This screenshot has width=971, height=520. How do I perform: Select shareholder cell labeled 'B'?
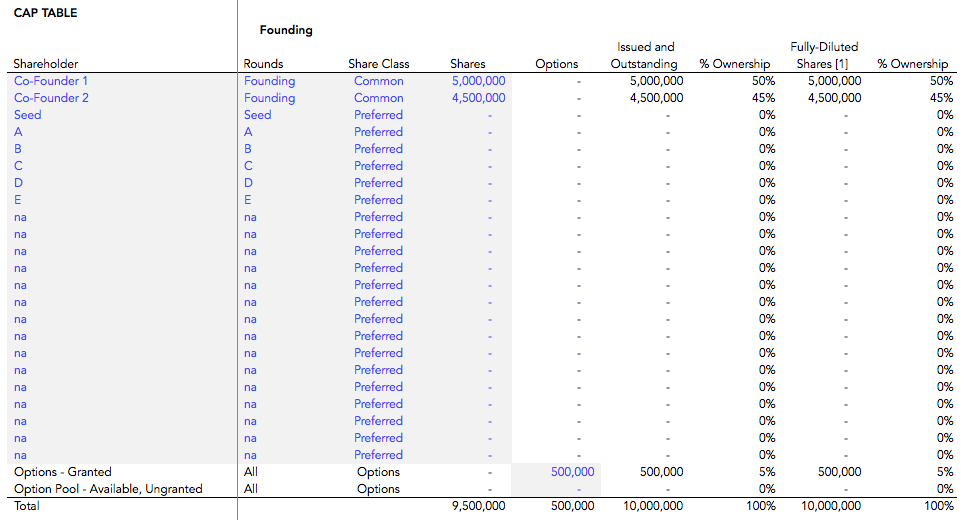click(18, 149)
